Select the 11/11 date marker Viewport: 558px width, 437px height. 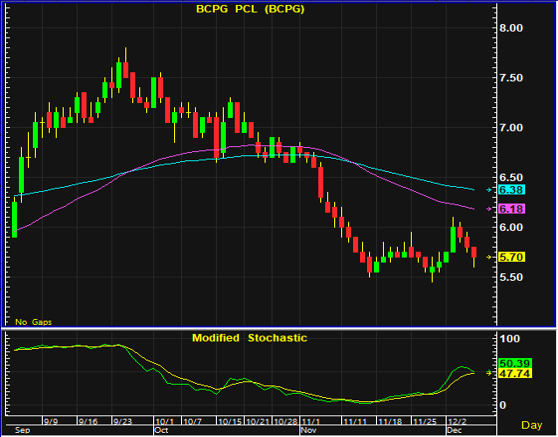355,422
